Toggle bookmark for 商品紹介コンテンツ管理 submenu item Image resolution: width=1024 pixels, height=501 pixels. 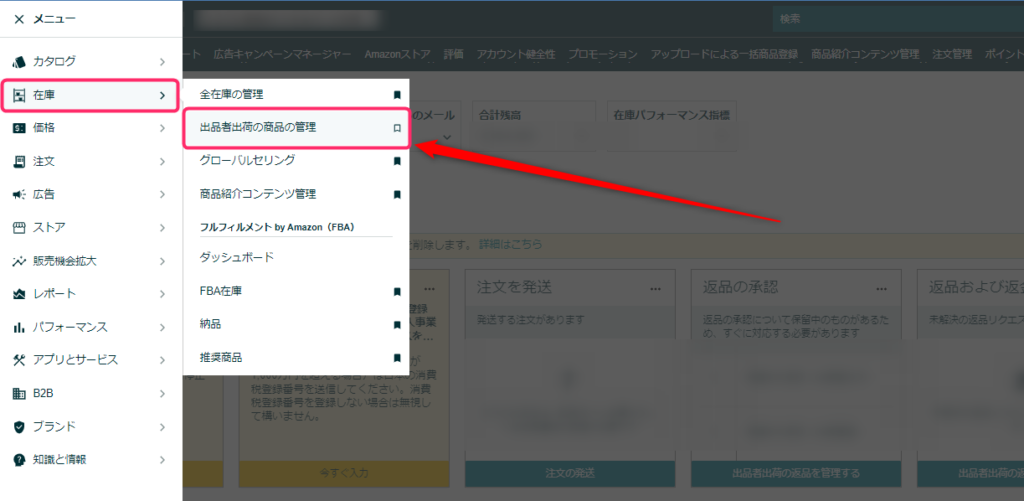[396, 195]
